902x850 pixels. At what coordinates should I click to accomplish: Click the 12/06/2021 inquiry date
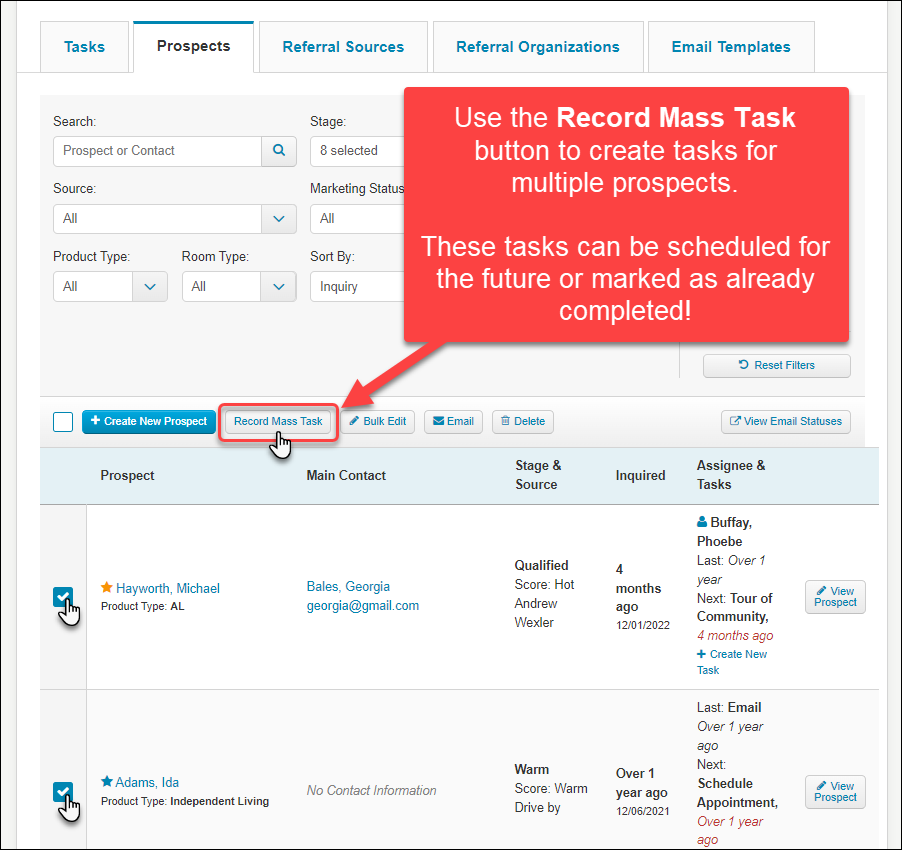tap(643, 811)
